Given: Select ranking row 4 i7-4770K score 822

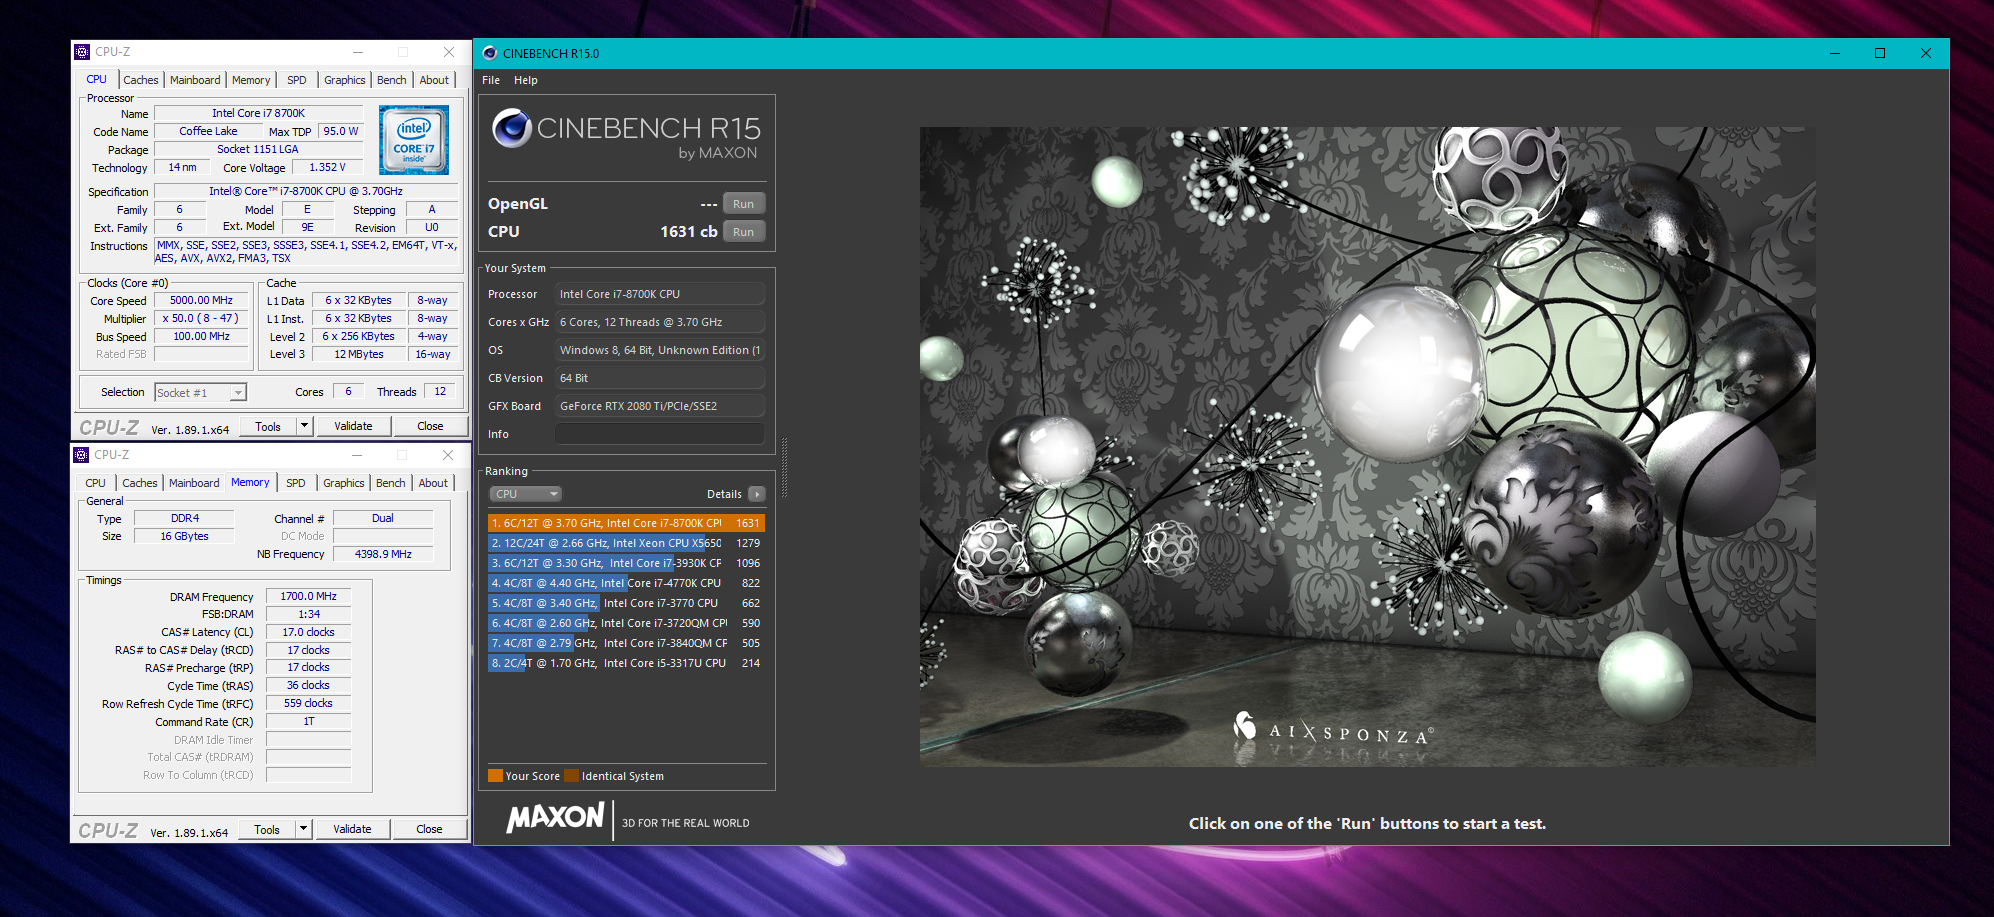Looking at the screenshot, I should point(627,583).
